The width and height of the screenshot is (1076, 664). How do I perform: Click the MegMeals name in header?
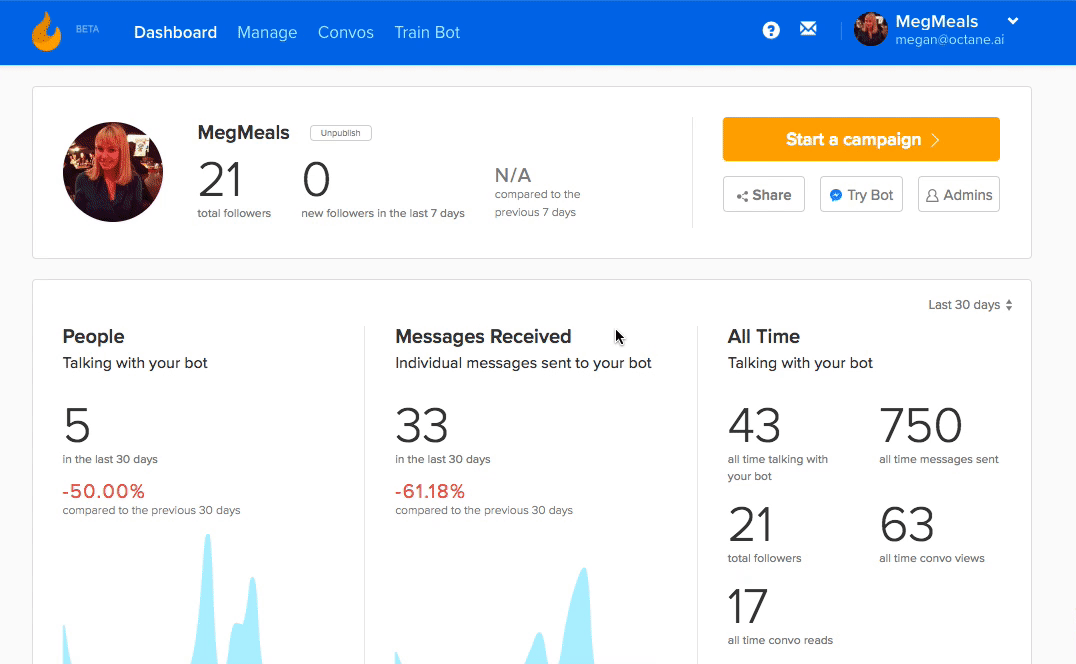point(937,21)
